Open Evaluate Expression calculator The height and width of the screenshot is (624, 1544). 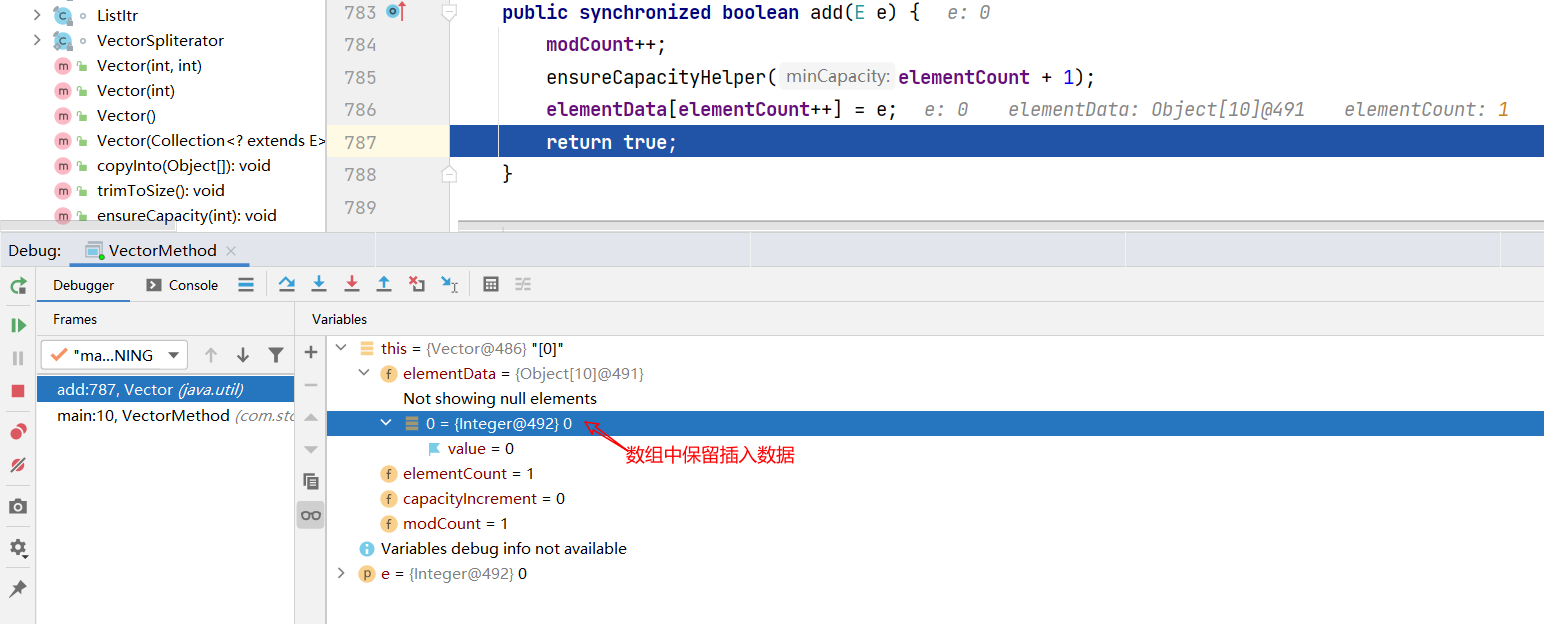click(491, 284)
